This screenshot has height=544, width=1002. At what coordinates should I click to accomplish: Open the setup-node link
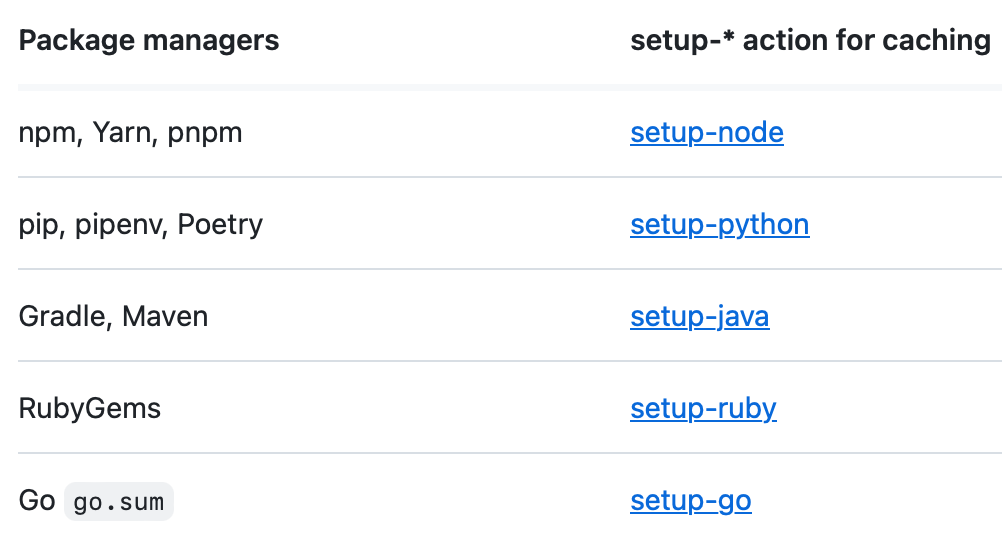(x=706, y=133)
